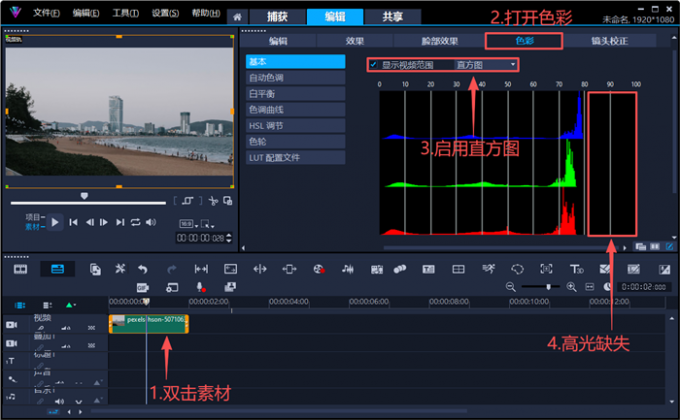The height and width of the screenshot is (420, 680).
Task: Click the scissors split clip icon
Action: pos(213,201)
